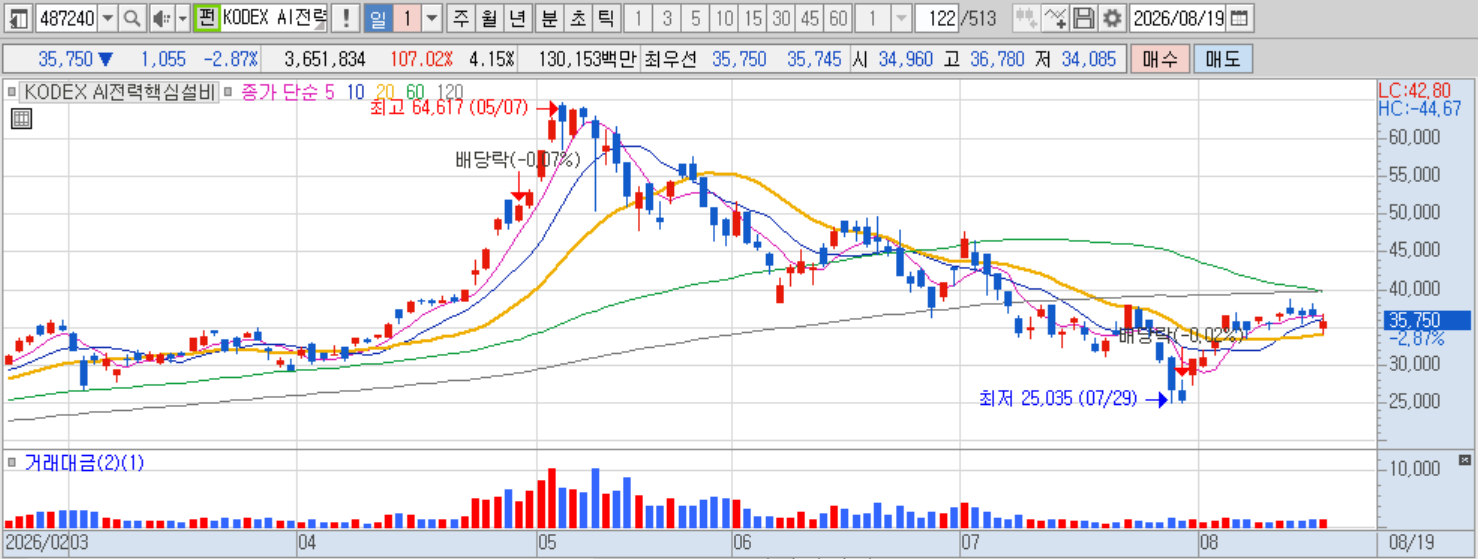Viewport: 1478px width, 559px height.
Task: Click the 종가 단순 indicator label
Action: click(x=279, y=92)
